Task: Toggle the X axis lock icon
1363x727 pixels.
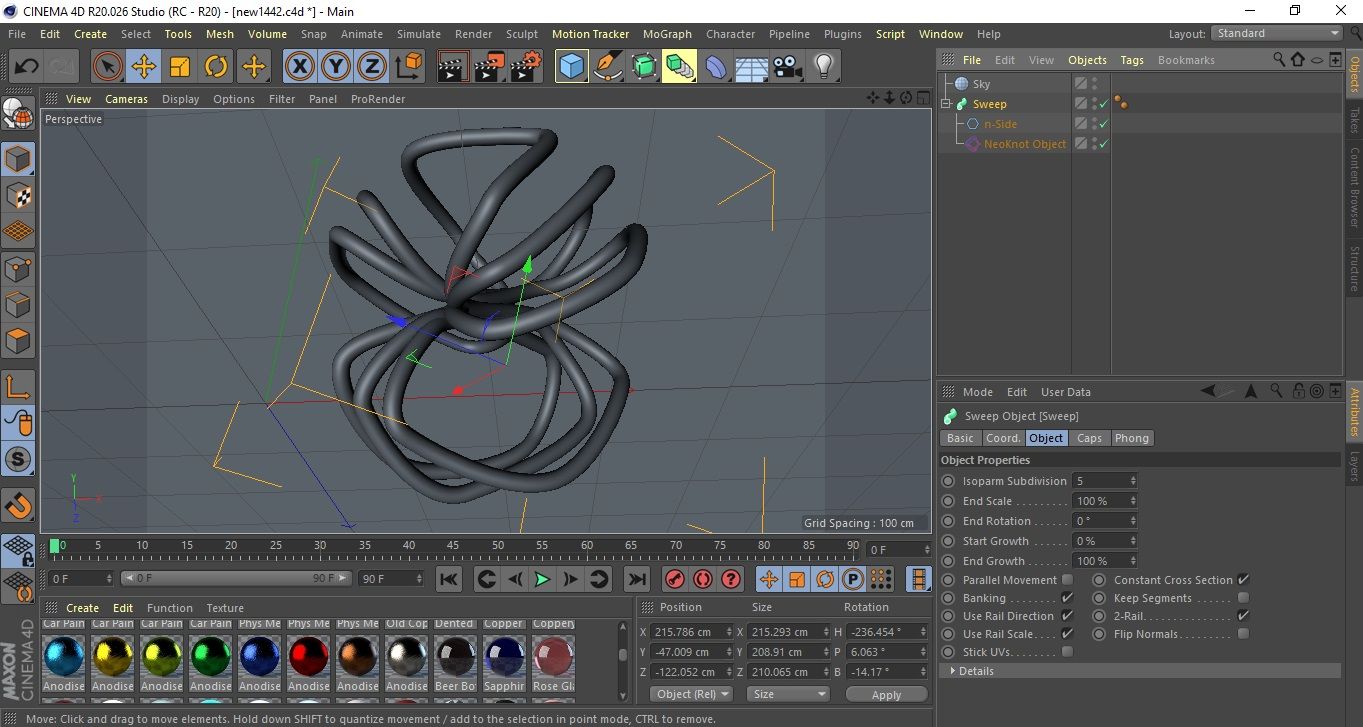Action: [x=299, y=67]
